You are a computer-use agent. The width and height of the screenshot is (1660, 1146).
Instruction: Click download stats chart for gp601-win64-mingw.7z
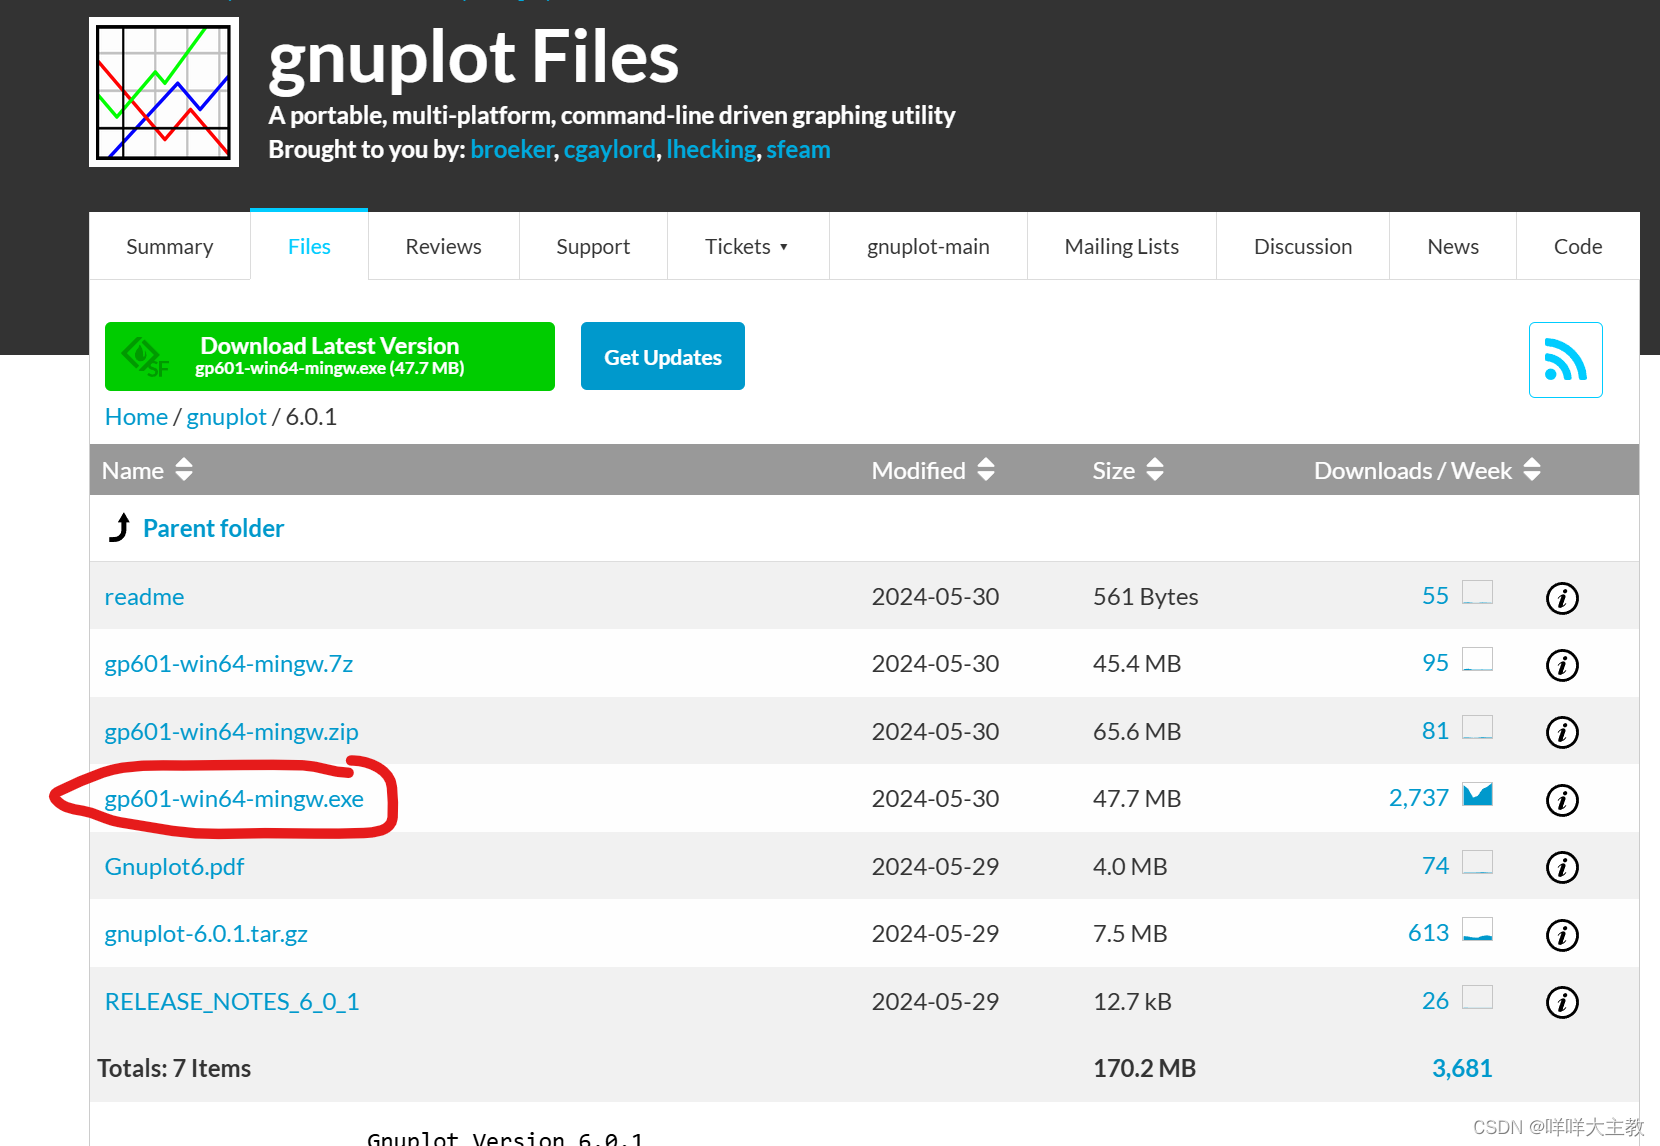(1477, 660)
